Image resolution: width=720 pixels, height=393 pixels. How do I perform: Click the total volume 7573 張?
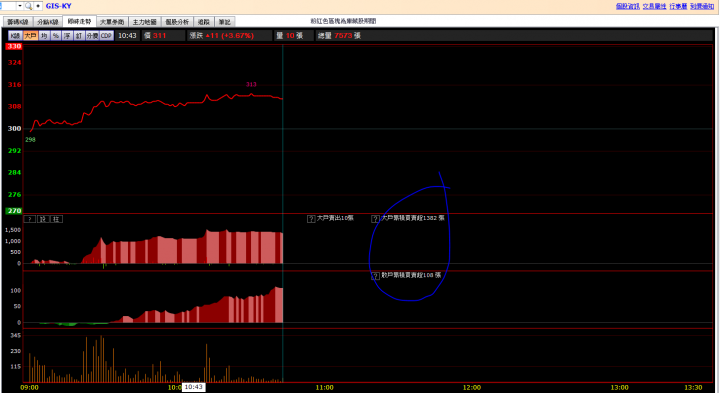coord(339,35)
